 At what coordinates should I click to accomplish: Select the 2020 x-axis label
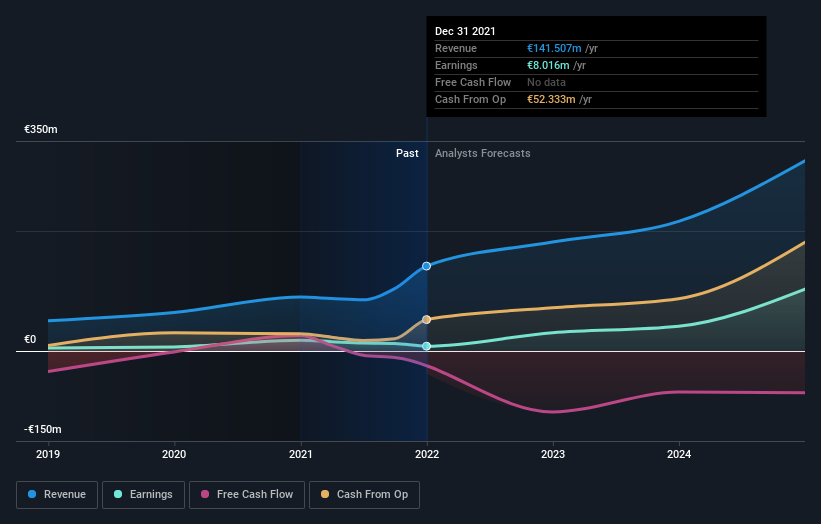pyautogui.click(x=174, y=454)
